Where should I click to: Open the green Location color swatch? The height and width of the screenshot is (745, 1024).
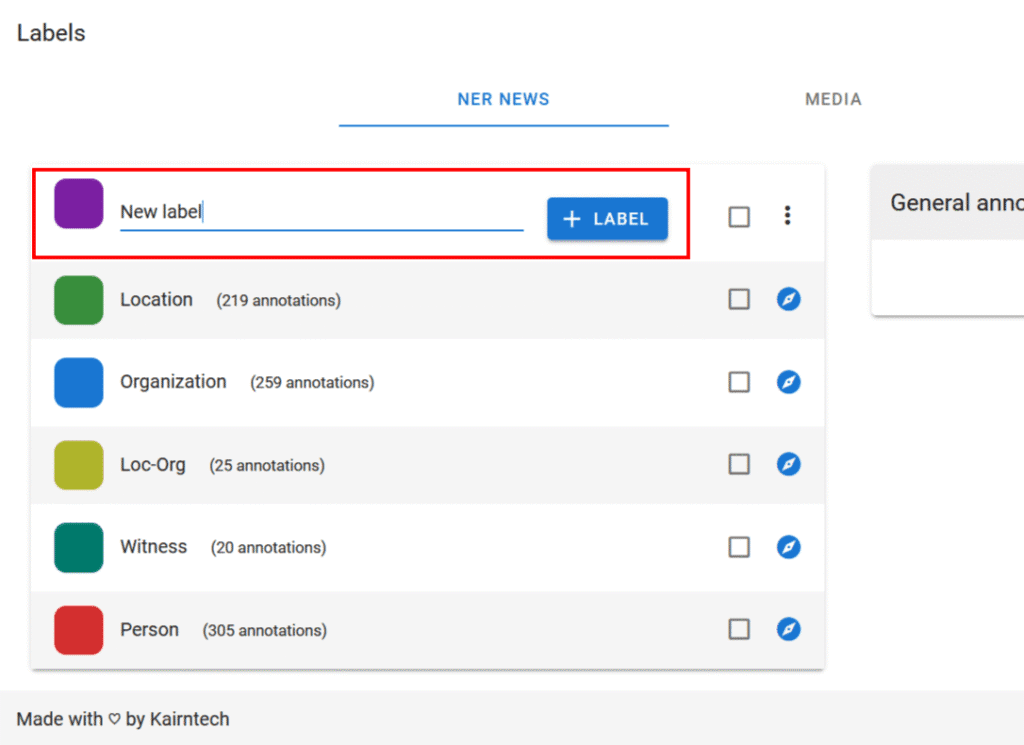click(79, 300)
